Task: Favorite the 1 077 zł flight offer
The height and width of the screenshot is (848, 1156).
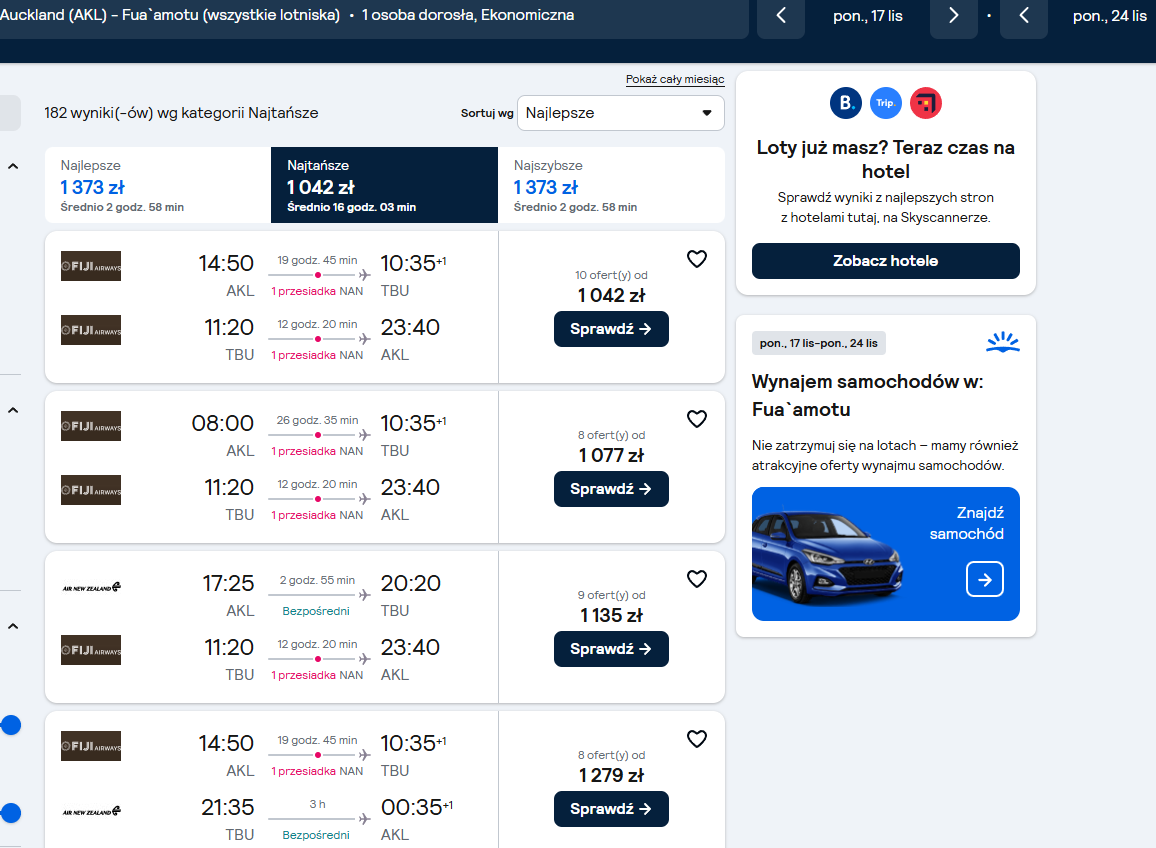Action: (x=697, y=419)
